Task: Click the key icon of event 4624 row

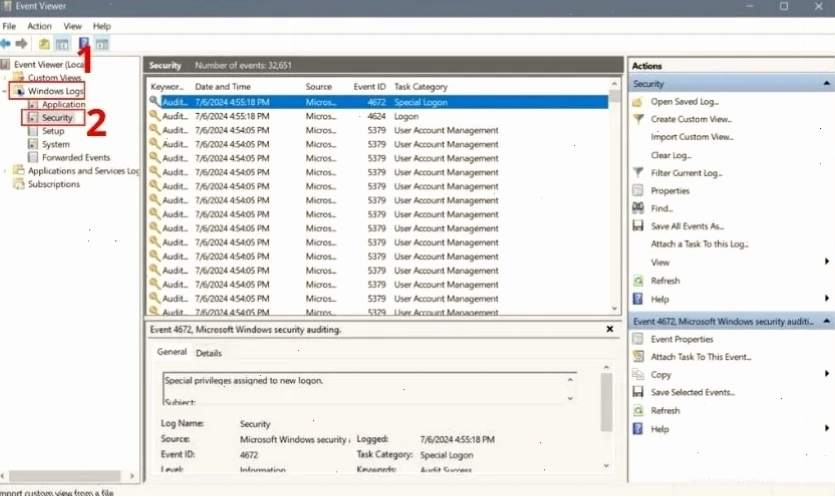Action: coord(154,116)
